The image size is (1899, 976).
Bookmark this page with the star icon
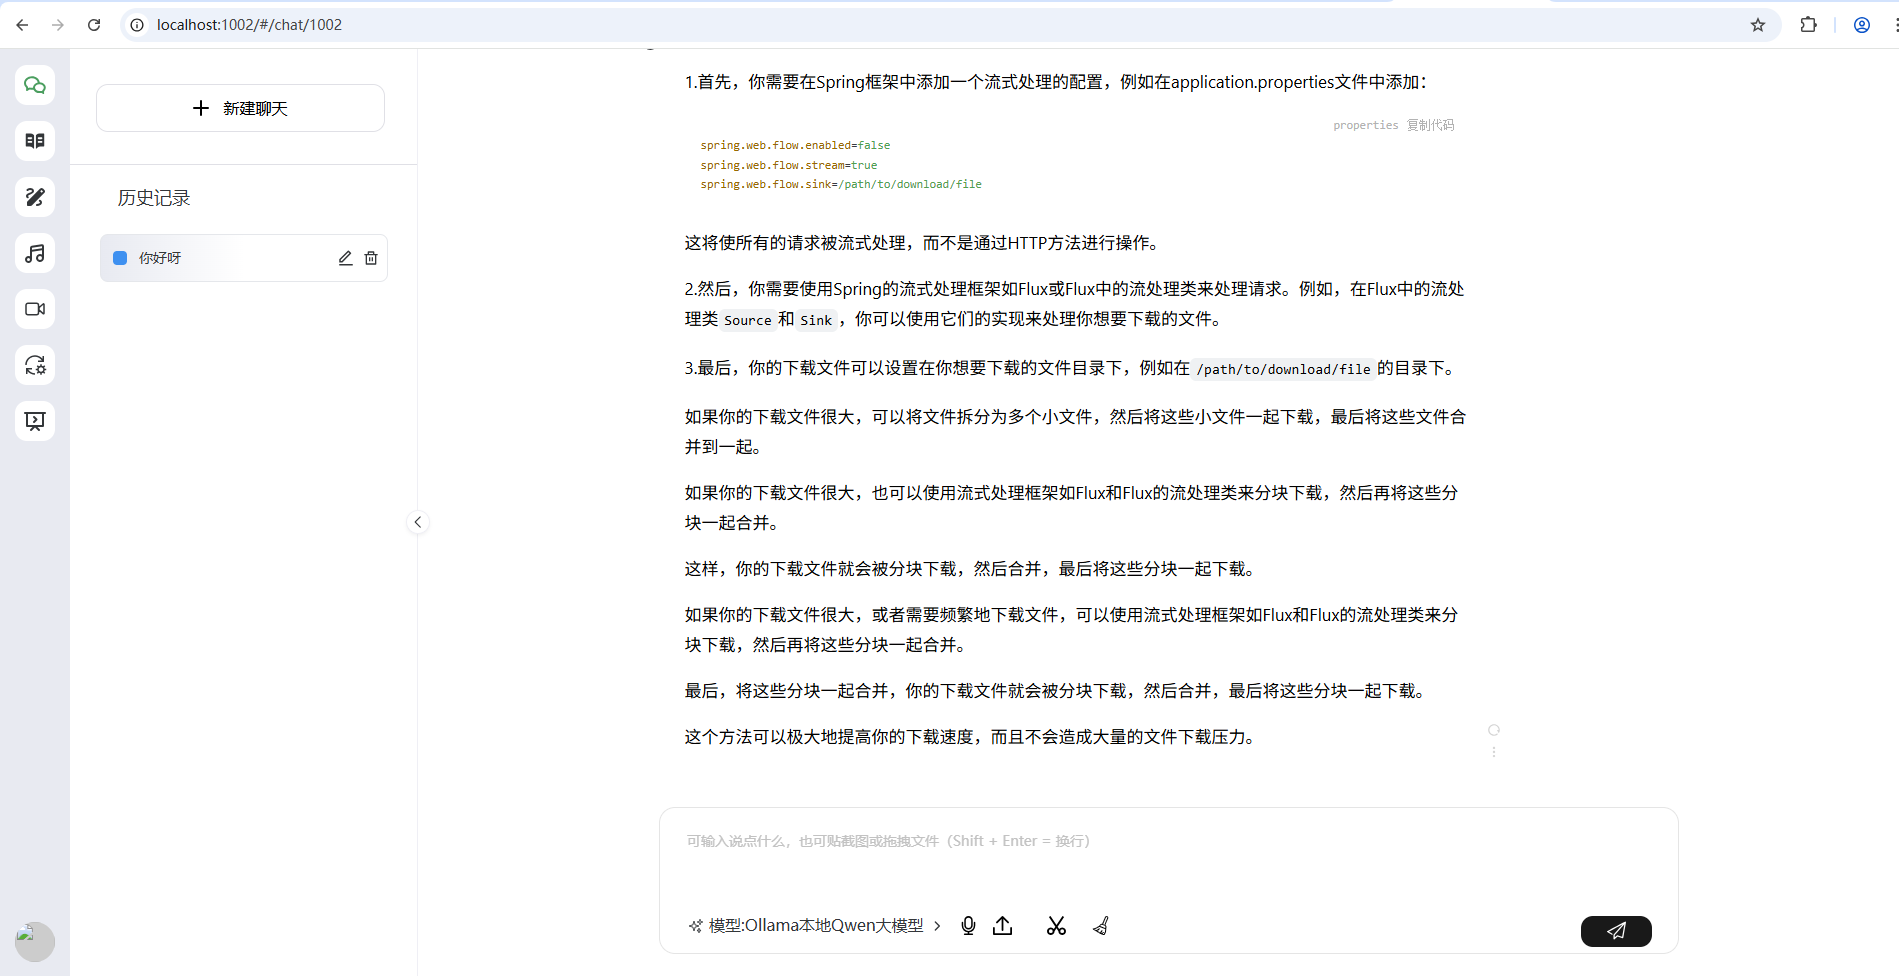1758,25
